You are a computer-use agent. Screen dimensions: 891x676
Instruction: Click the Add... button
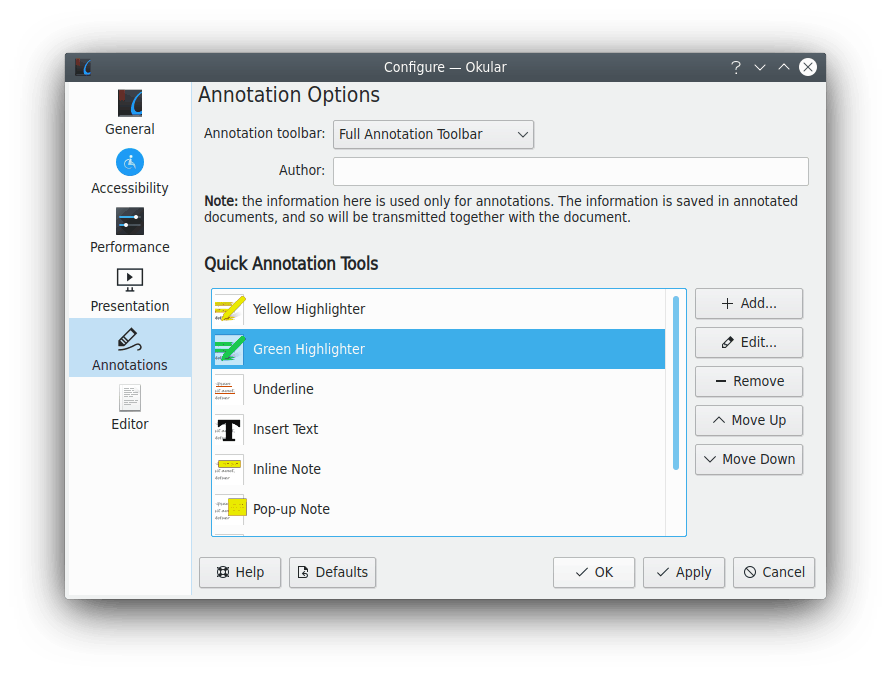(748, 303)
